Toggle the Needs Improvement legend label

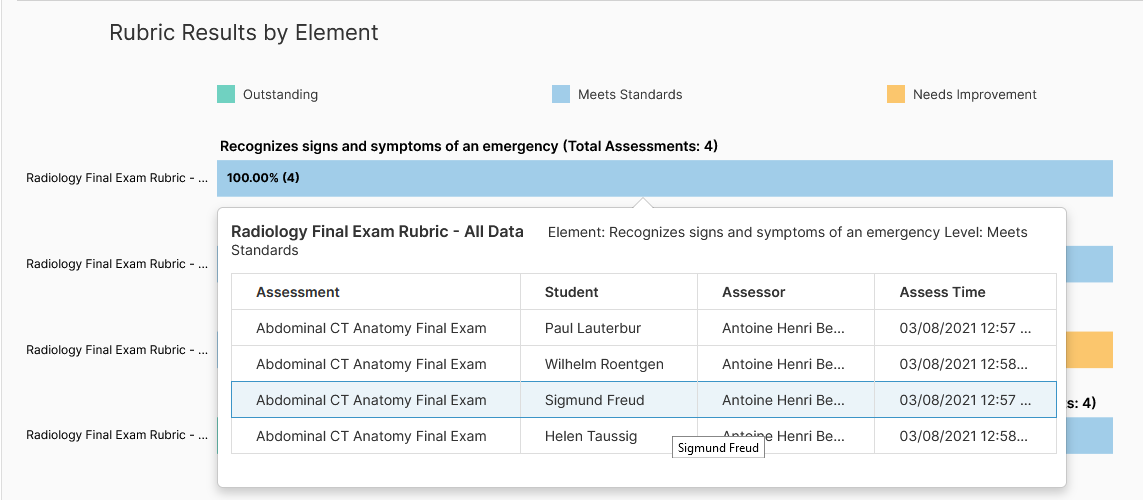point(974,95)
